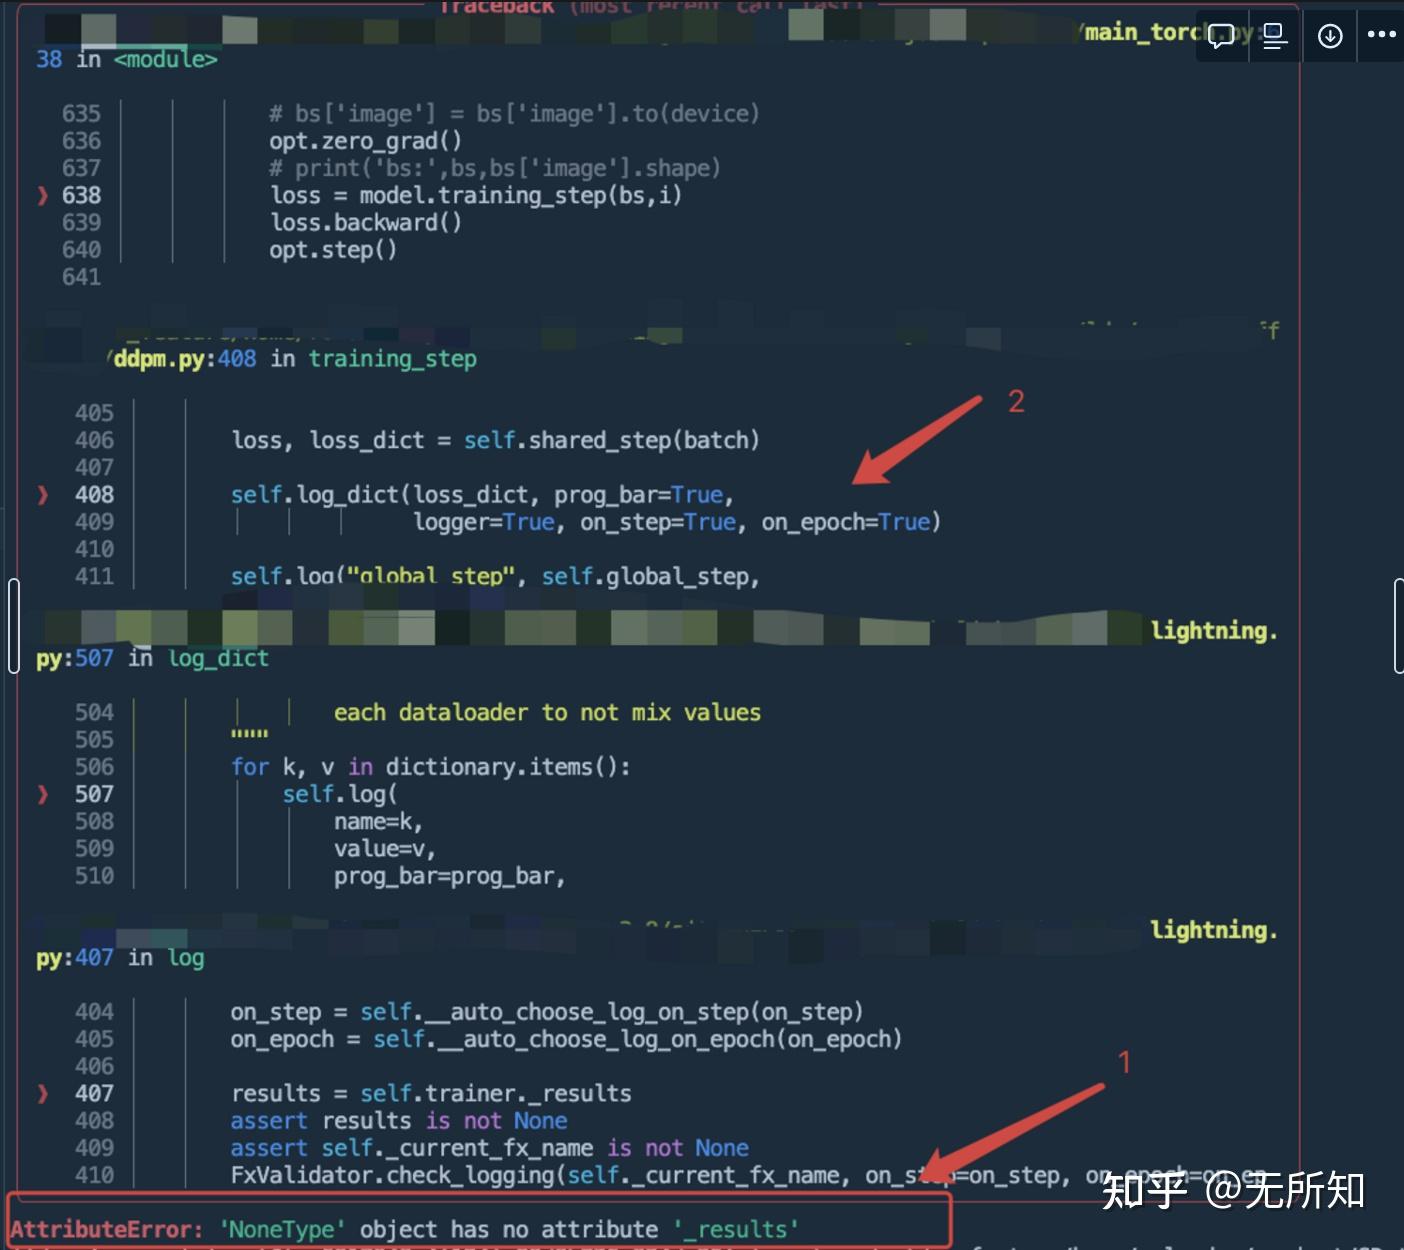Click the 'AttributeError:' error label
1404x1250 pixels.
pos(107,1229)
